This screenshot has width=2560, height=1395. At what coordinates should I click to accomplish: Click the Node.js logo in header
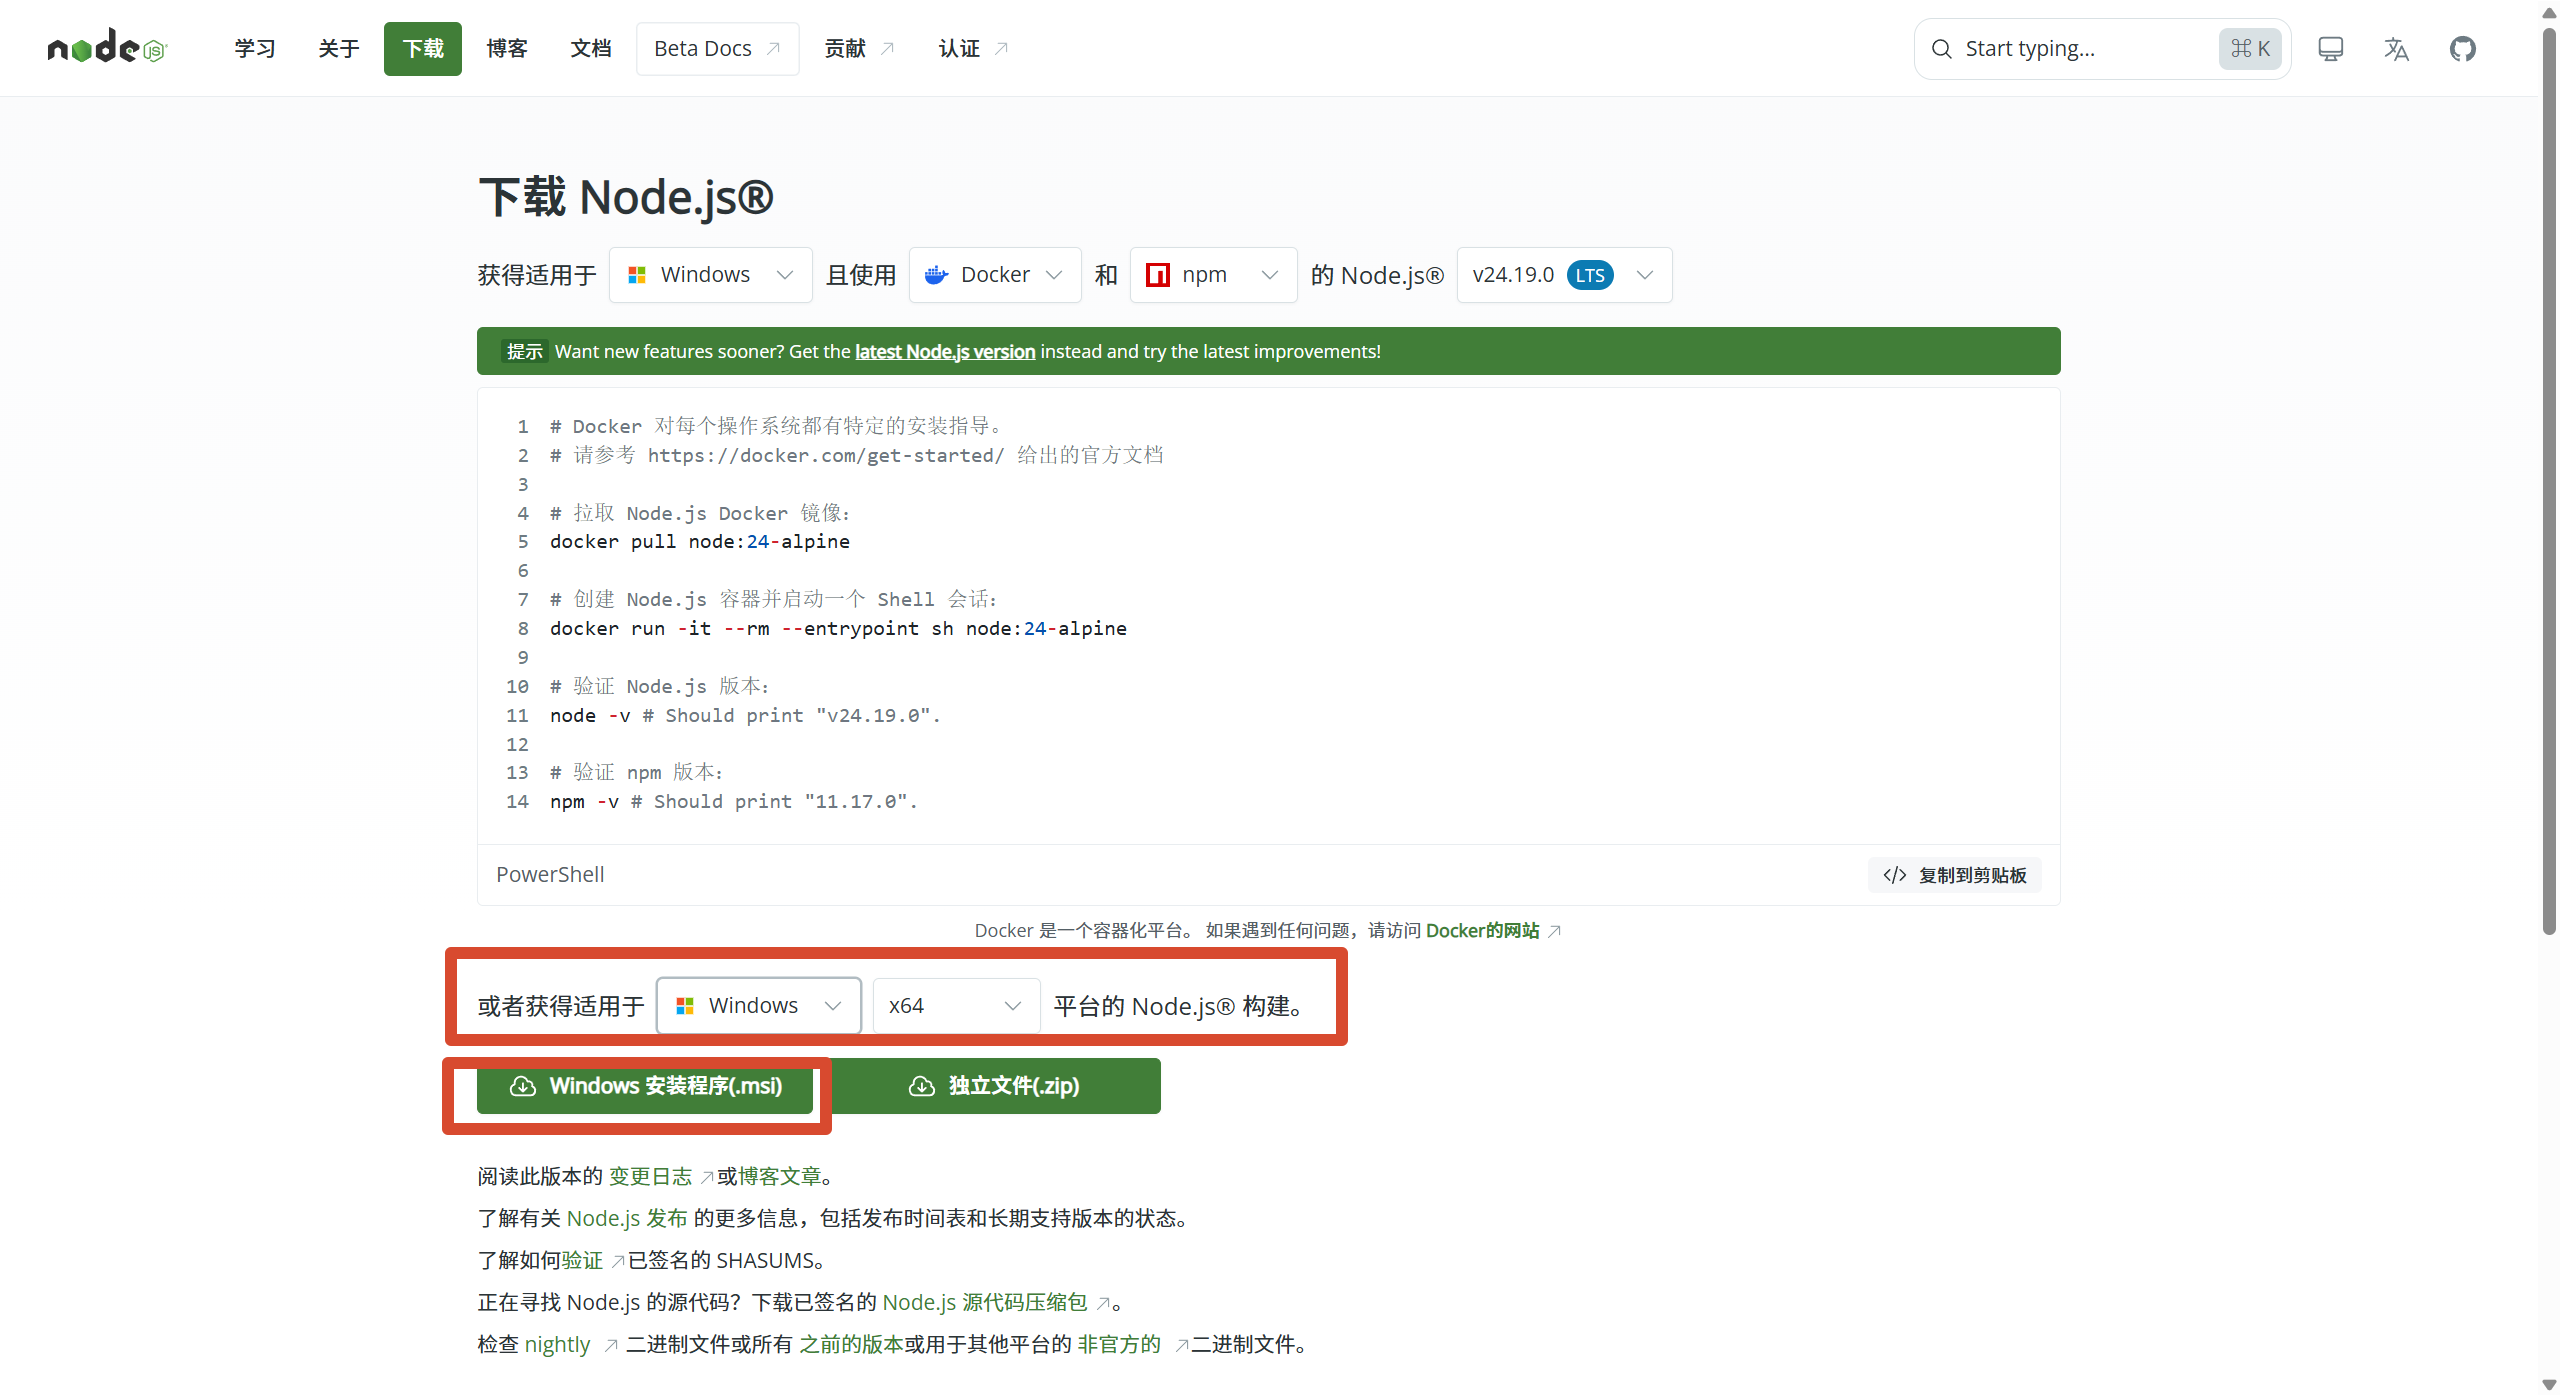[x=107, y=47]
